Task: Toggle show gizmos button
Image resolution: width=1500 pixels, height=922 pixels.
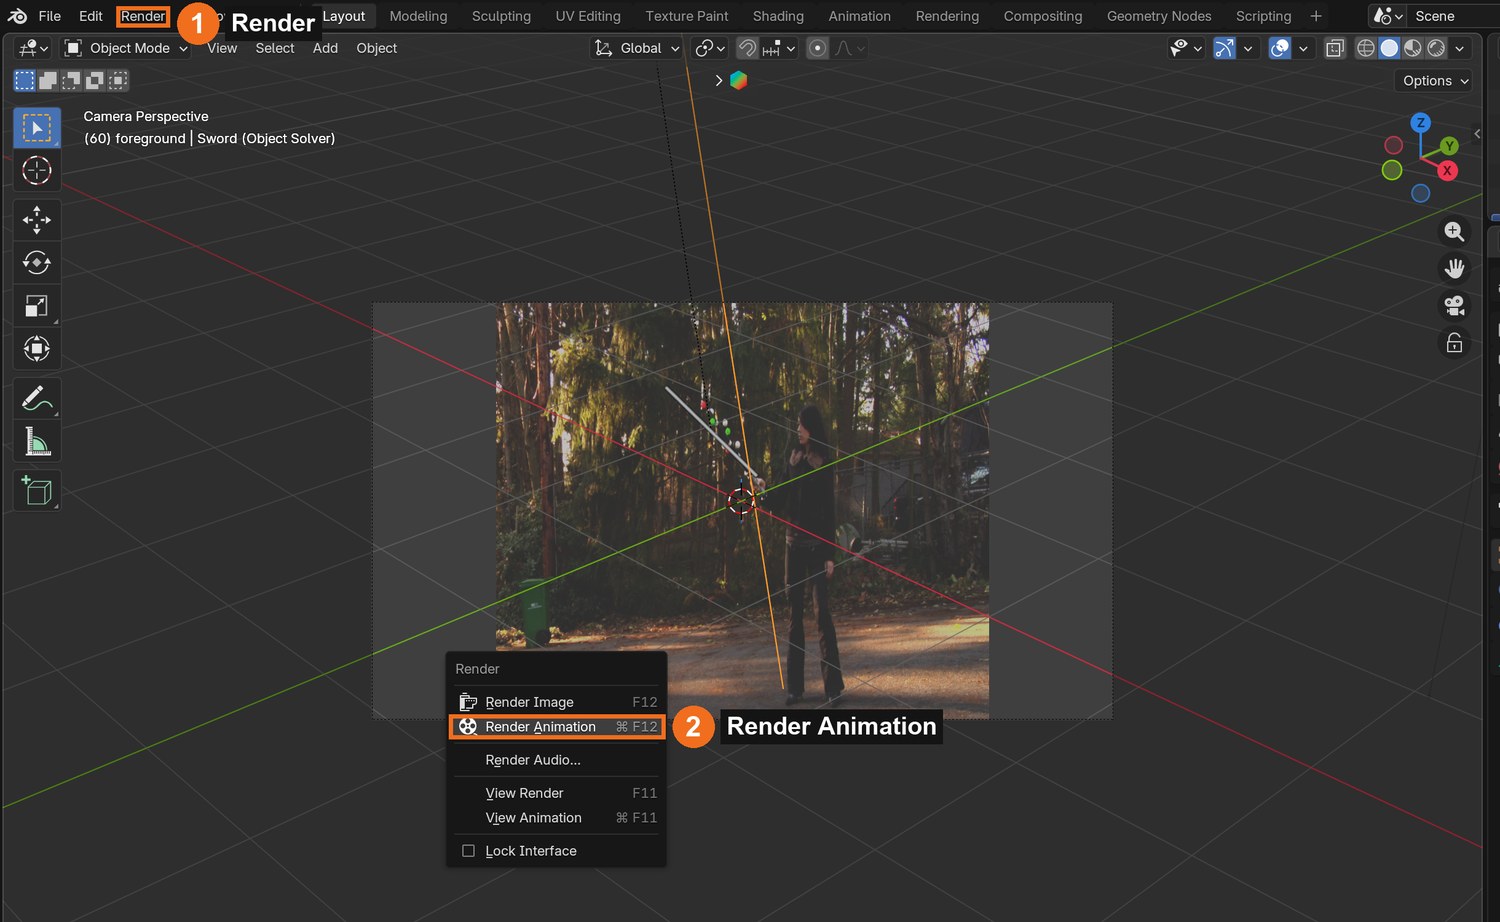Action: click(x=1225, y=48)
